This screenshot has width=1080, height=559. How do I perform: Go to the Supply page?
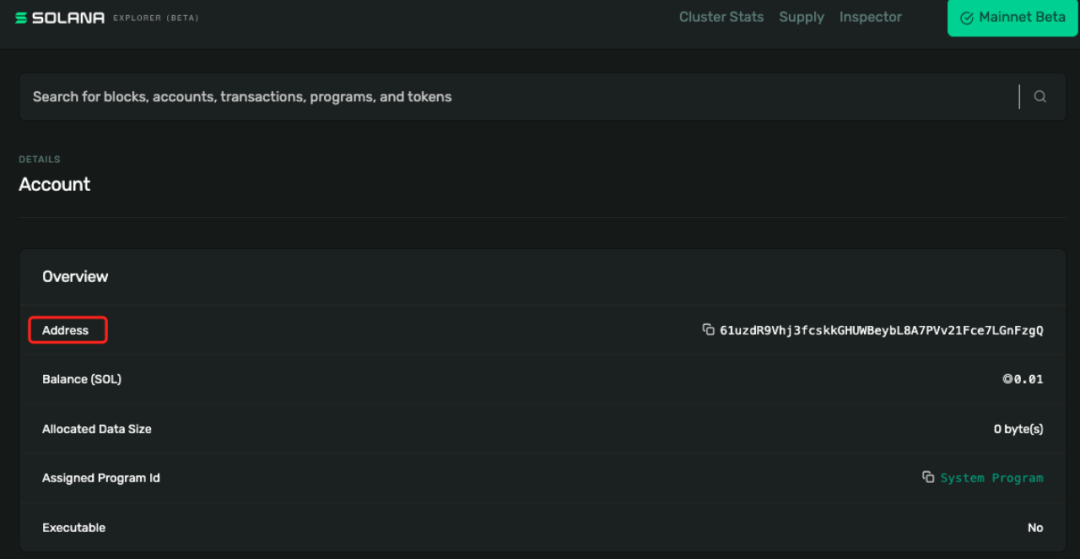click(x=801, y=17)
